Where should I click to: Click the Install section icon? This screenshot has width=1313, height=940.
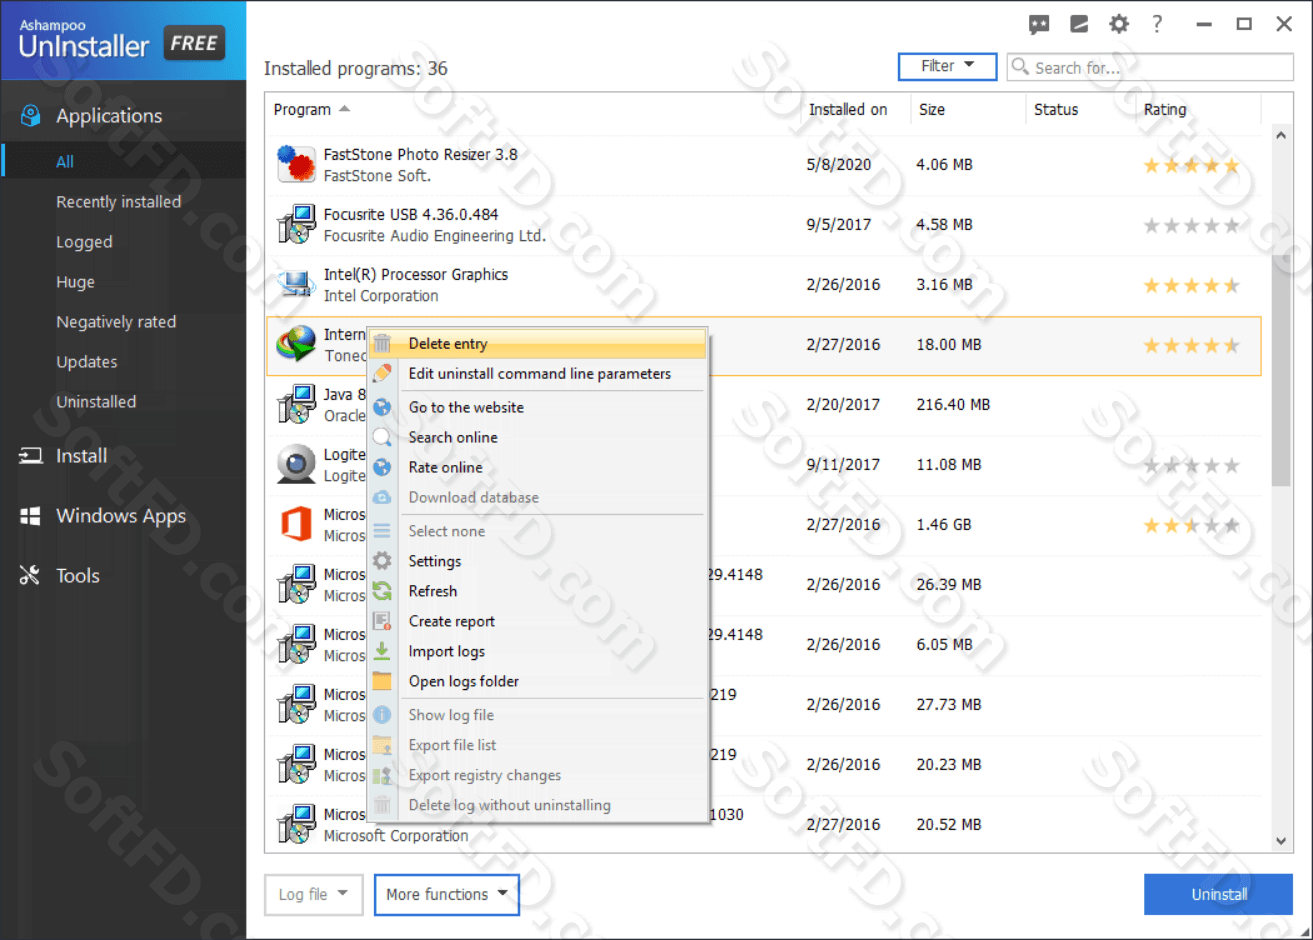pos(31,456)
